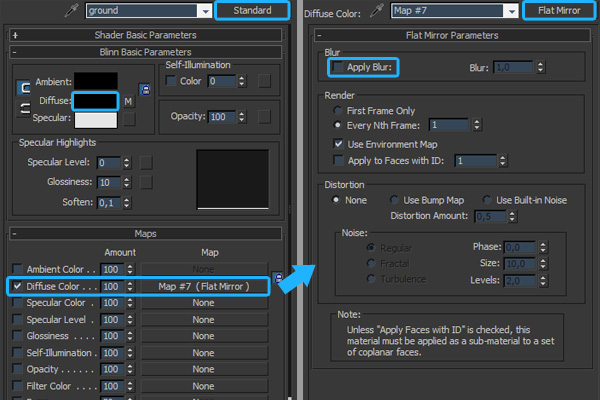
Task: Click the eyedropper next to ground material name
Action: tap(72, 10)
